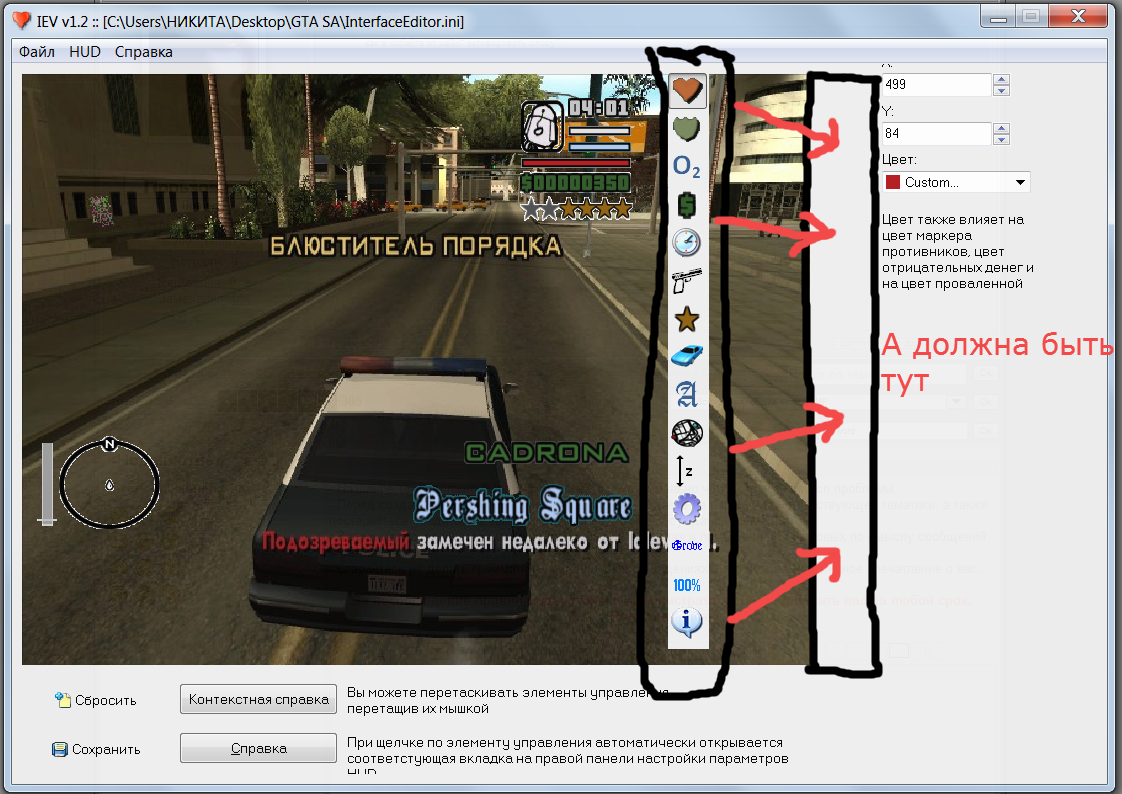
Task: Select the pistol weapon icon
Action: click(x=687, y=281)
